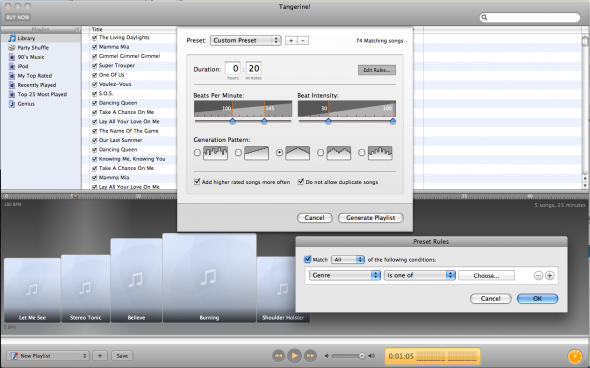
Task: Click Cancel in the preset dialog
Action: (x=315, y=218)
